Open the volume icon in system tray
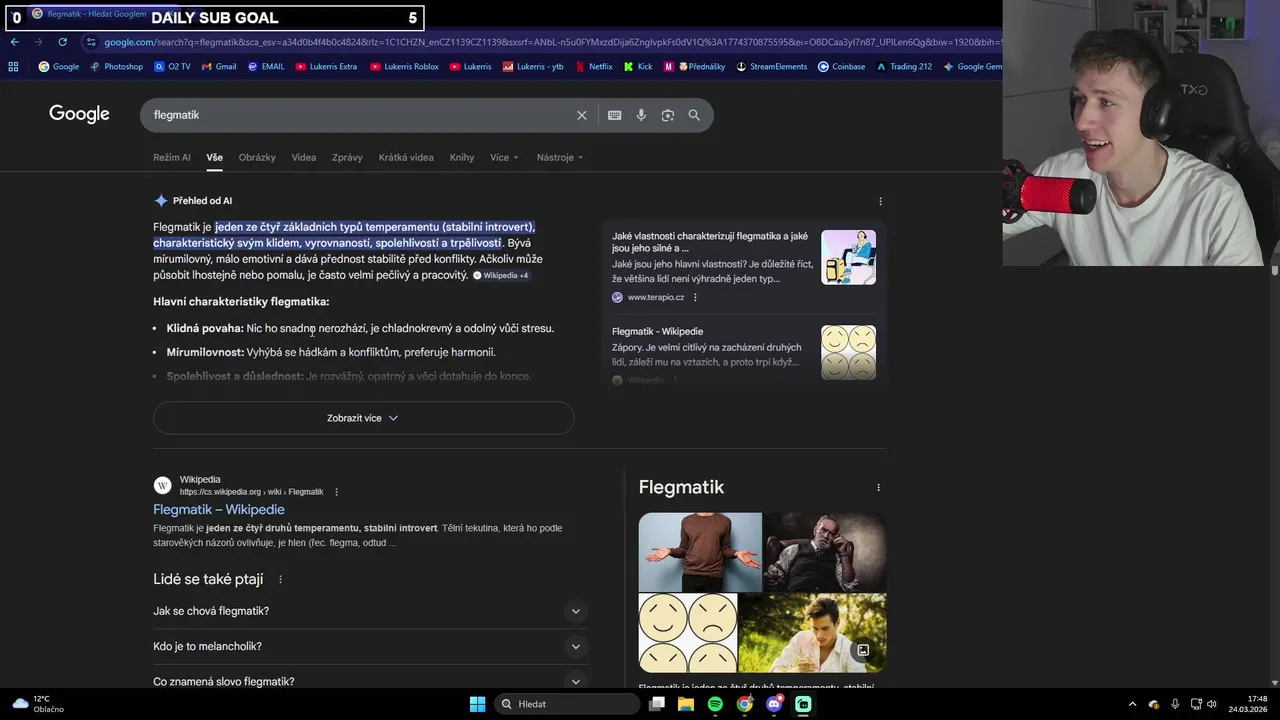This screenshot has height=720, width=1280. 1212,704
